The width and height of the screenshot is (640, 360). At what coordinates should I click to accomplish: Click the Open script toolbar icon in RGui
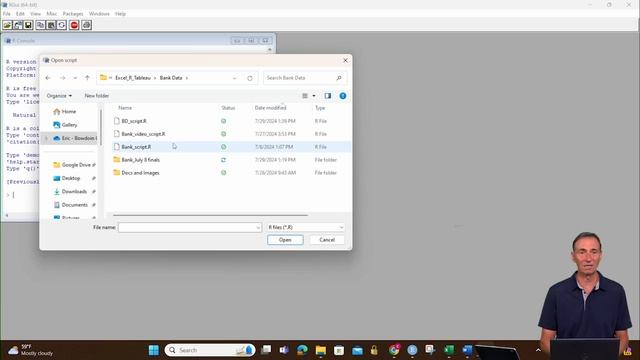click(x=7, y=25)
